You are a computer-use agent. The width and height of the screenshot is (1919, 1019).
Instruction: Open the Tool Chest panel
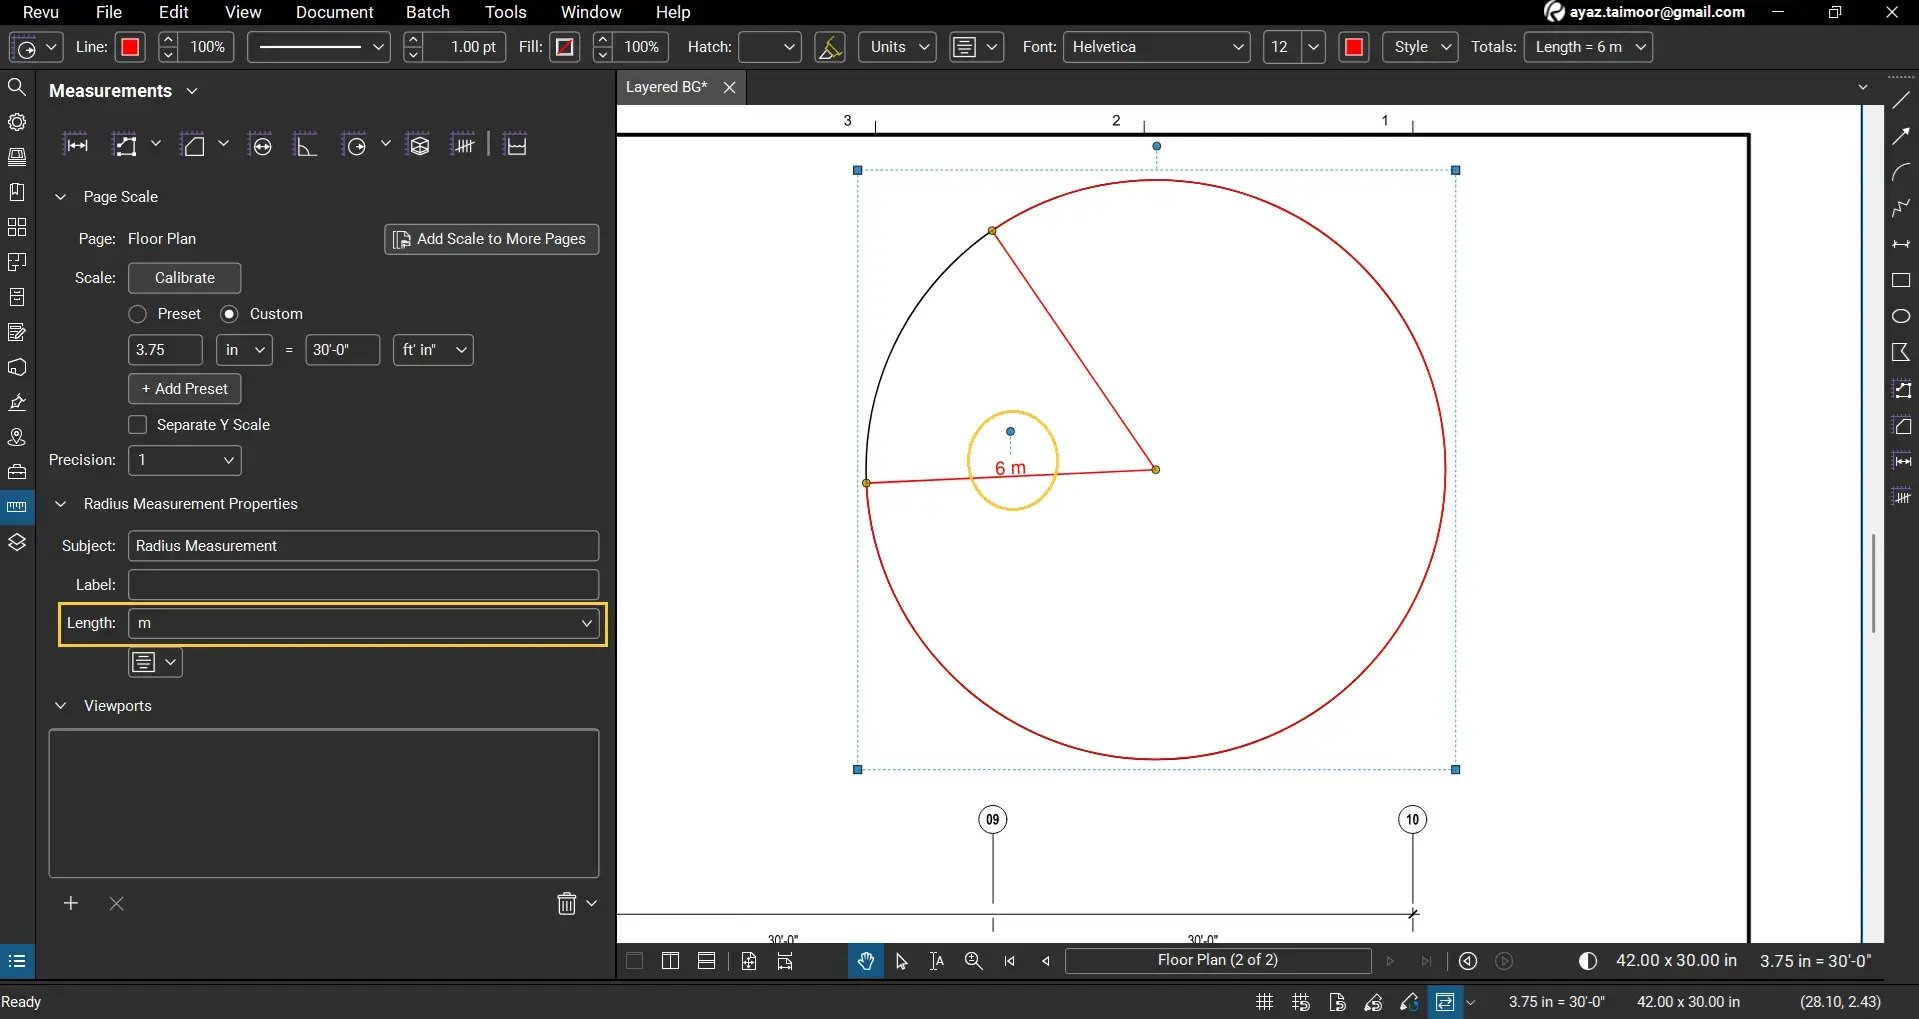tap(17, 472)
